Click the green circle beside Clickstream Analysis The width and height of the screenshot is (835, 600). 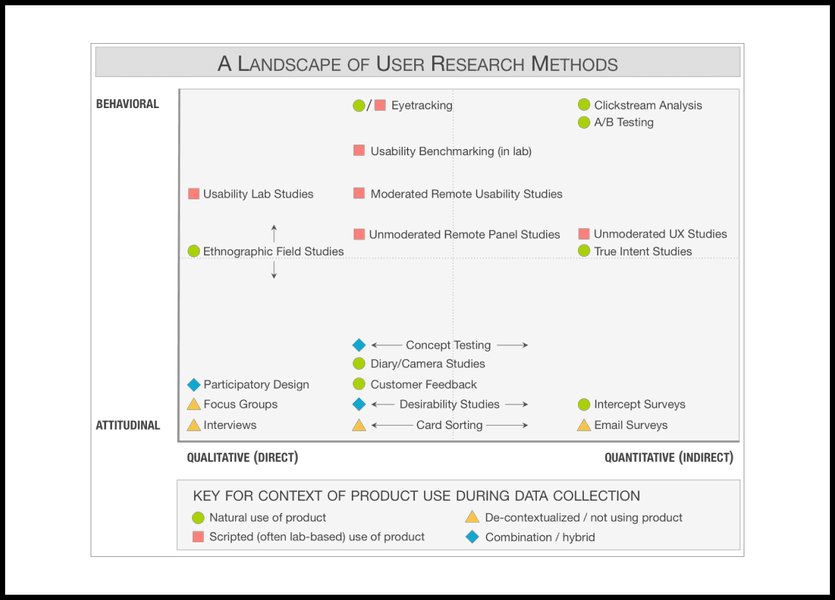pyautogui.click(x=584, y=105)
